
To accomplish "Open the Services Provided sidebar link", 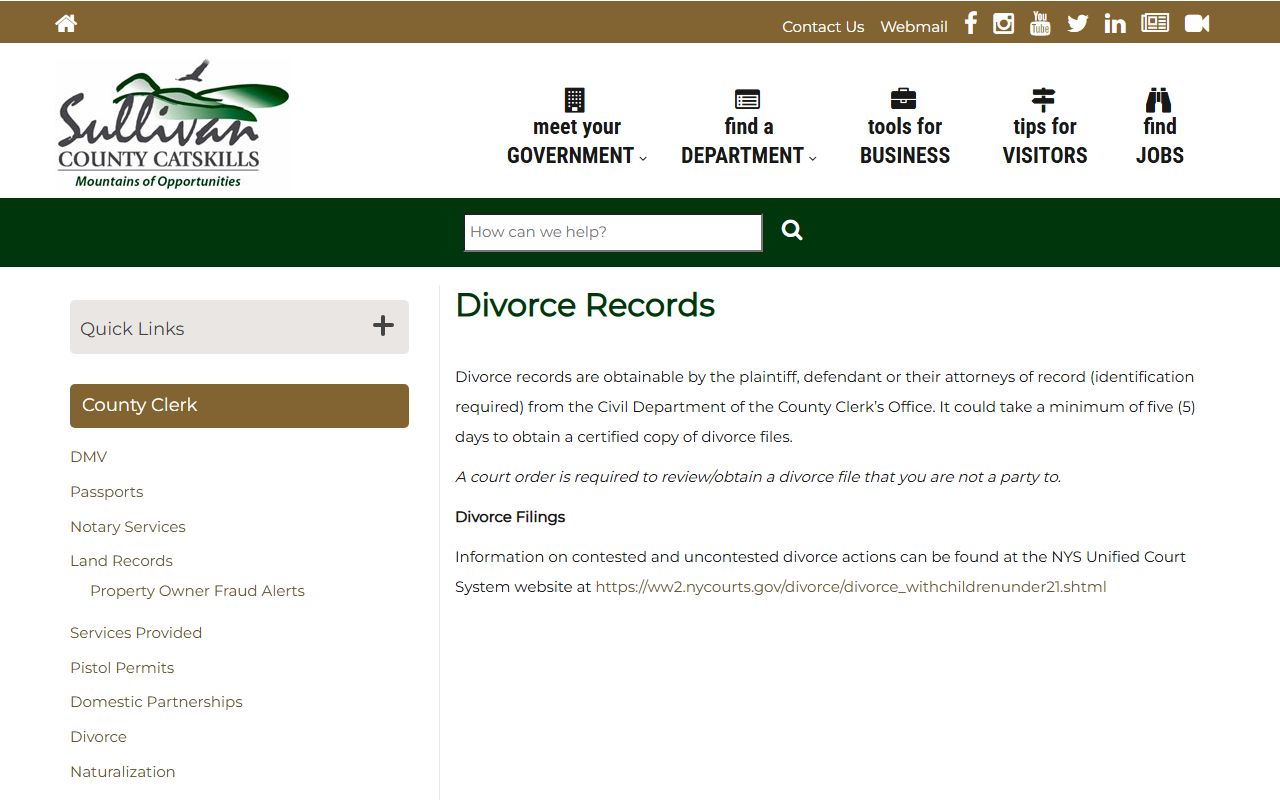I will 136,633.
